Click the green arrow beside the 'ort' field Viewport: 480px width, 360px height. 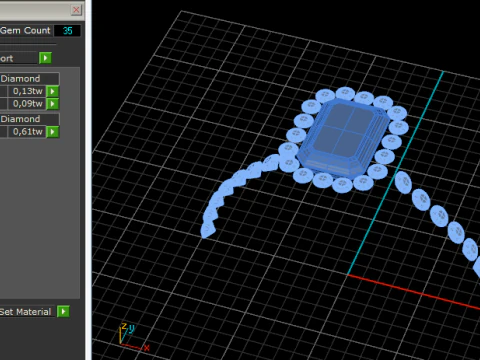coord(45,58)
